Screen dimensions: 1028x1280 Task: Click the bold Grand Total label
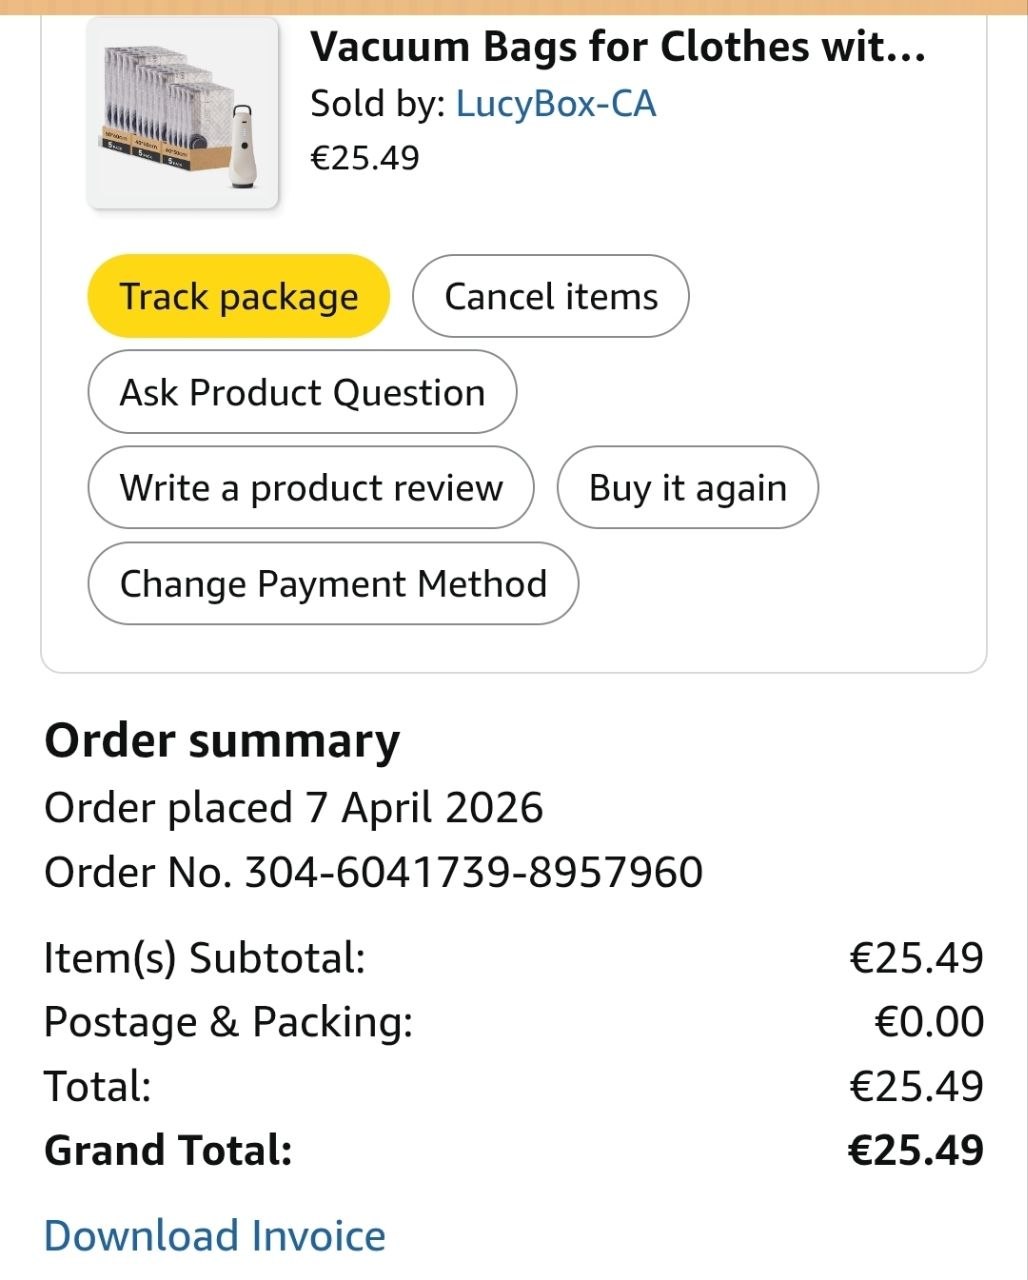[x=168, y=1150]
